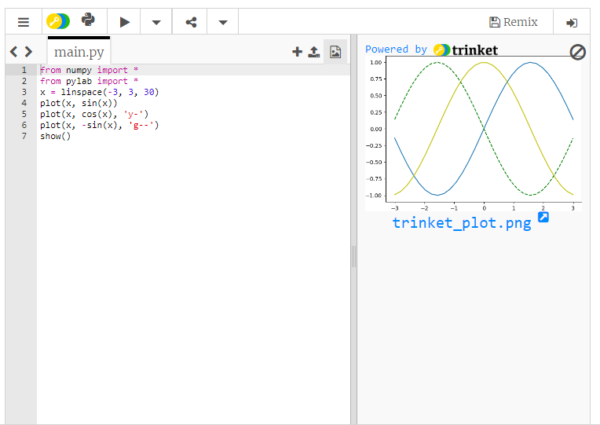Click the Powered by link
Screen dimensions: 600x425
(396, 49)
